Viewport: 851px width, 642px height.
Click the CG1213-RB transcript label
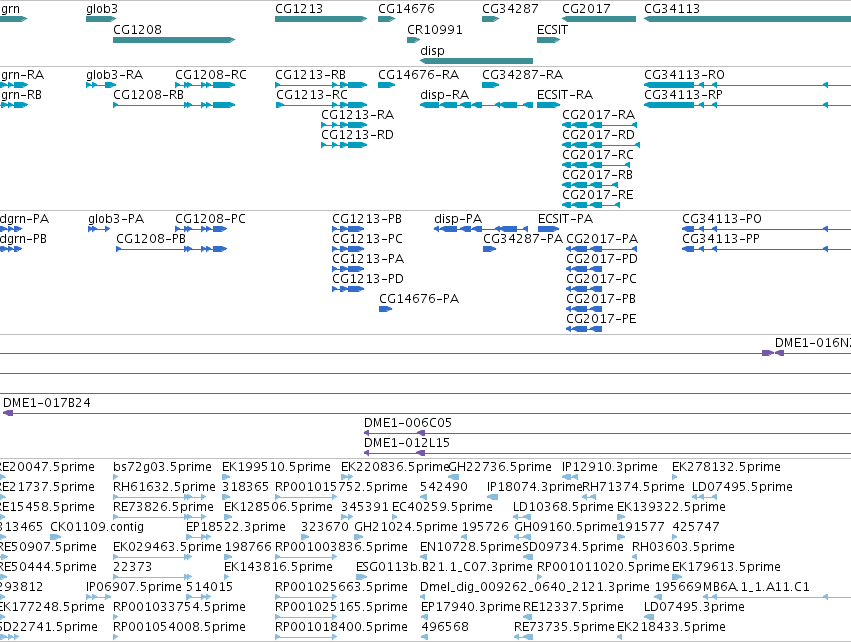310,74
